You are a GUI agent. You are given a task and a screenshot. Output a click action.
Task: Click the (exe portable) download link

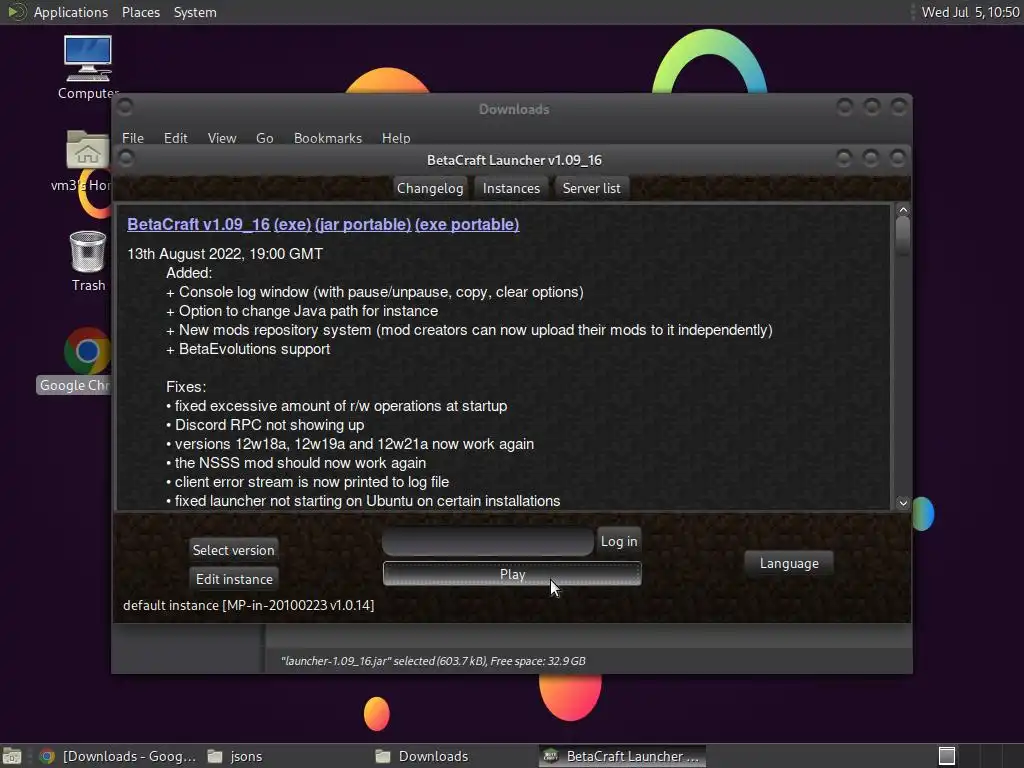coord(467,224)
